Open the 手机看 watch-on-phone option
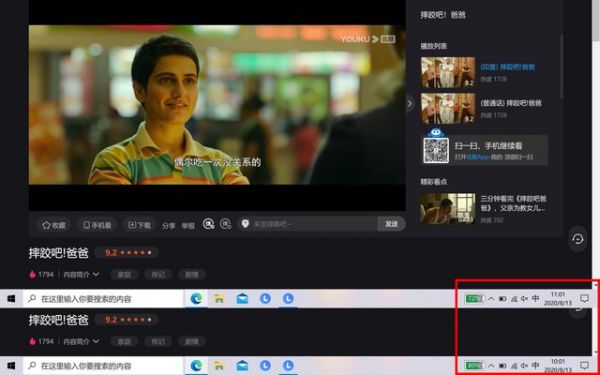The width and height of the screenshot is (600, 375). click(x=97, y=225)
